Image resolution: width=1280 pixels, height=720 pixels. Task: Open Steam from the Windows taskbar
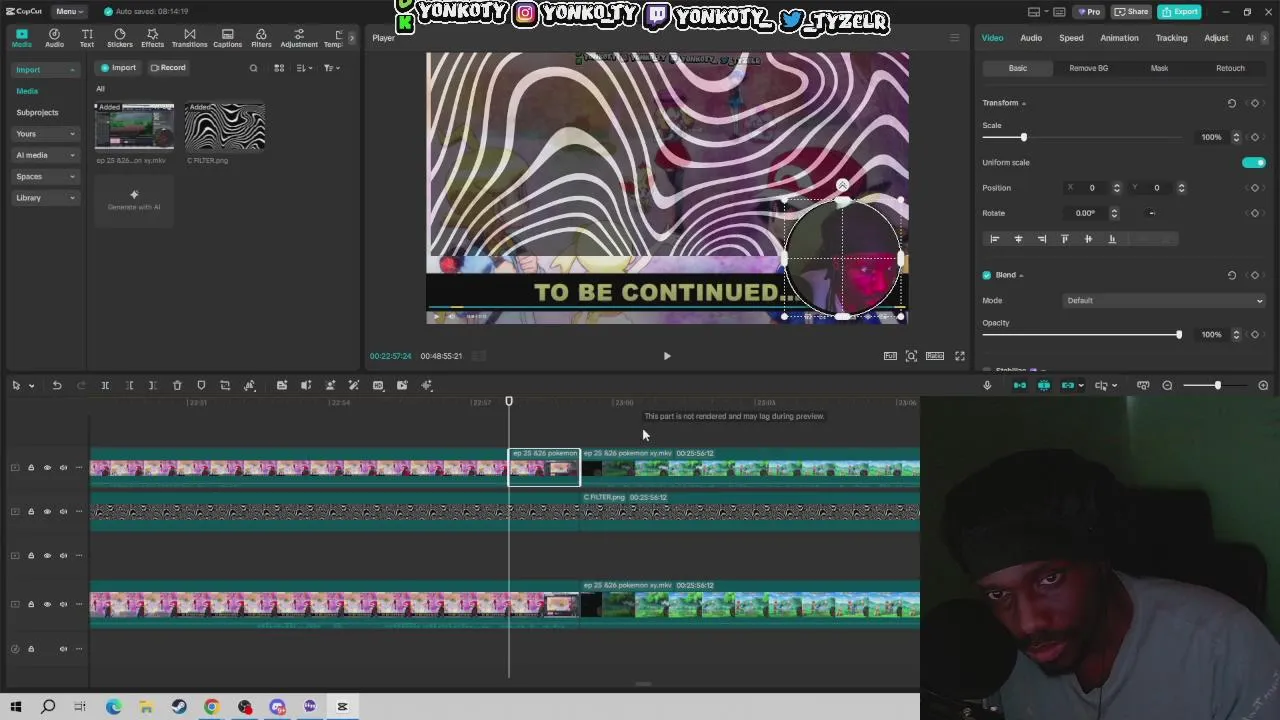point(179,707)
